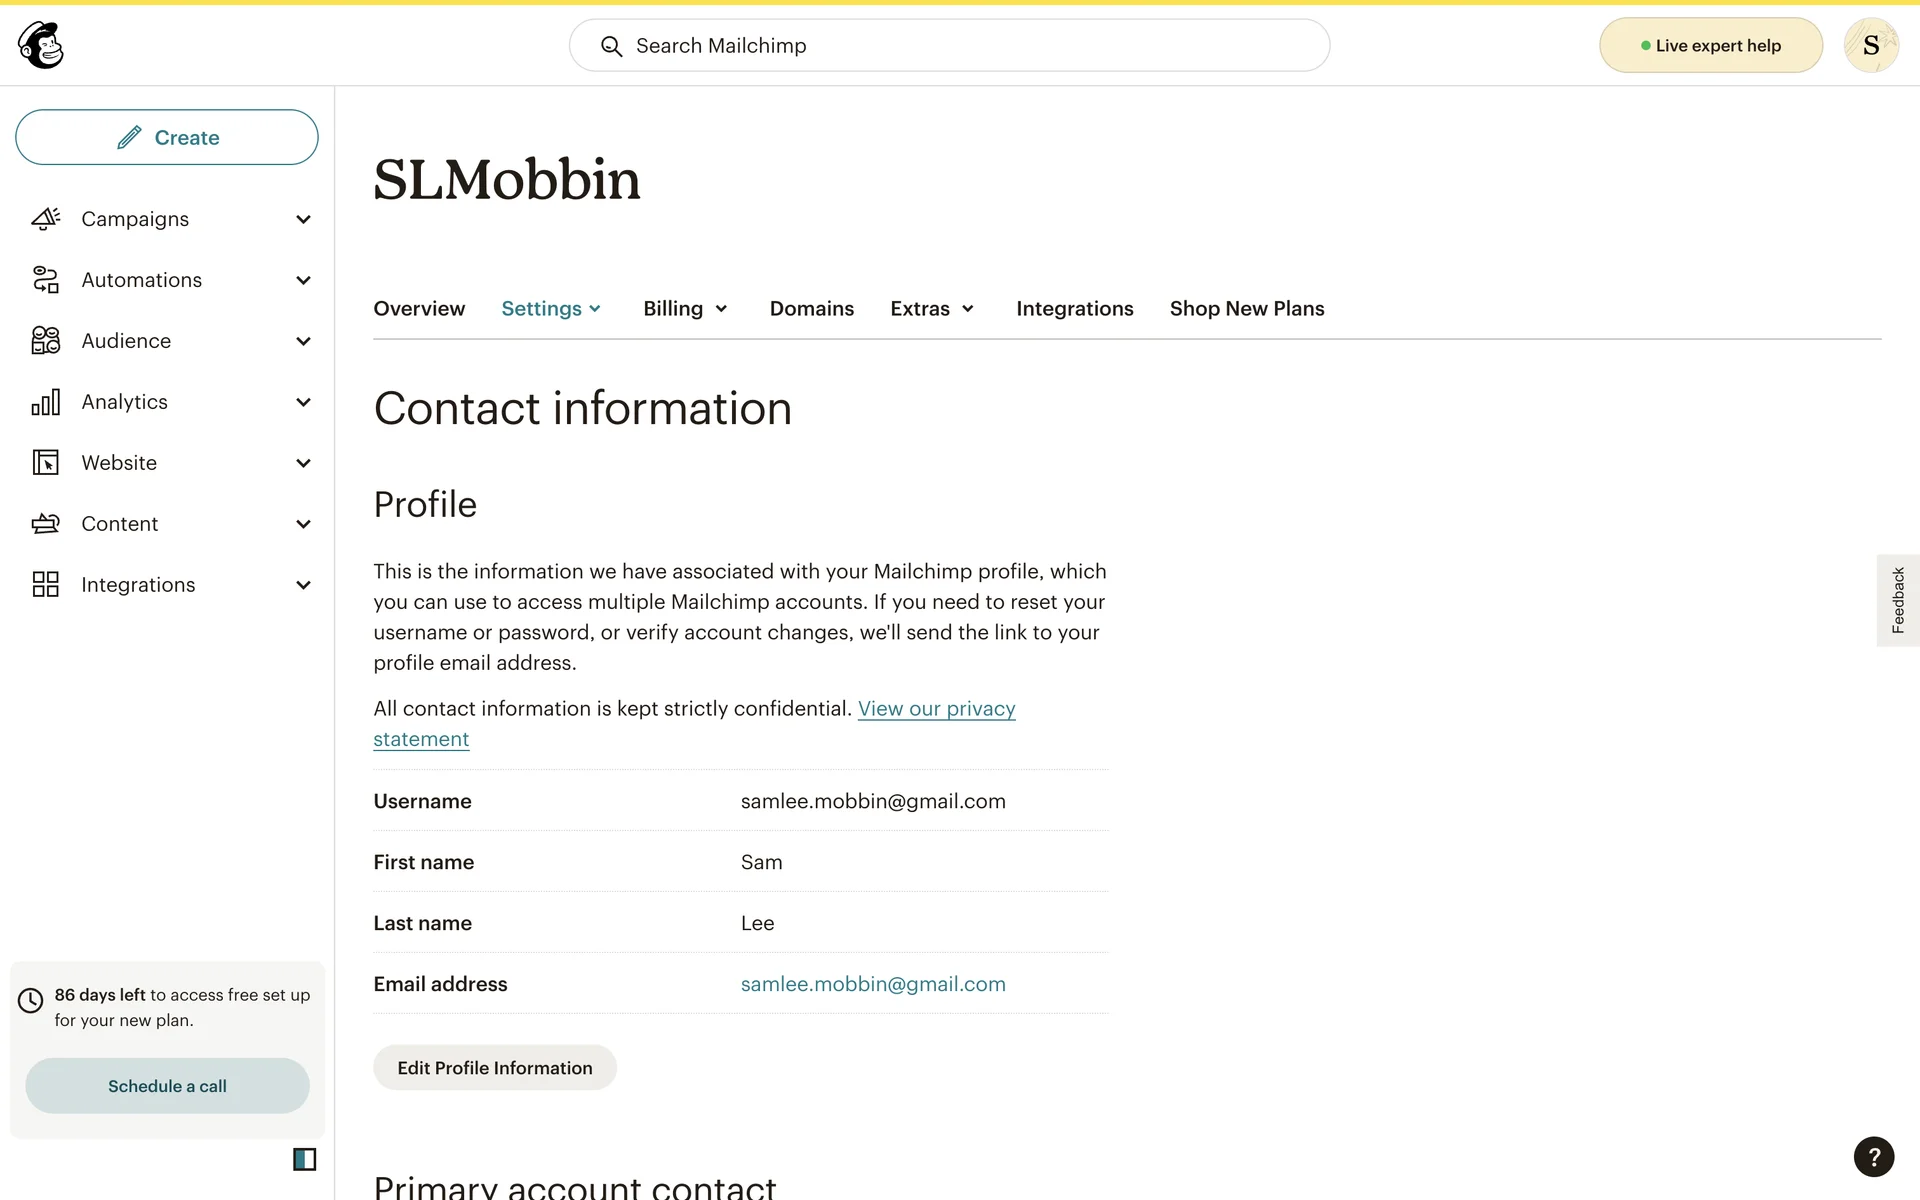Screen dimensions: 1920x1200
Task: Click the Website layout icon
Action: pos(46,463)
